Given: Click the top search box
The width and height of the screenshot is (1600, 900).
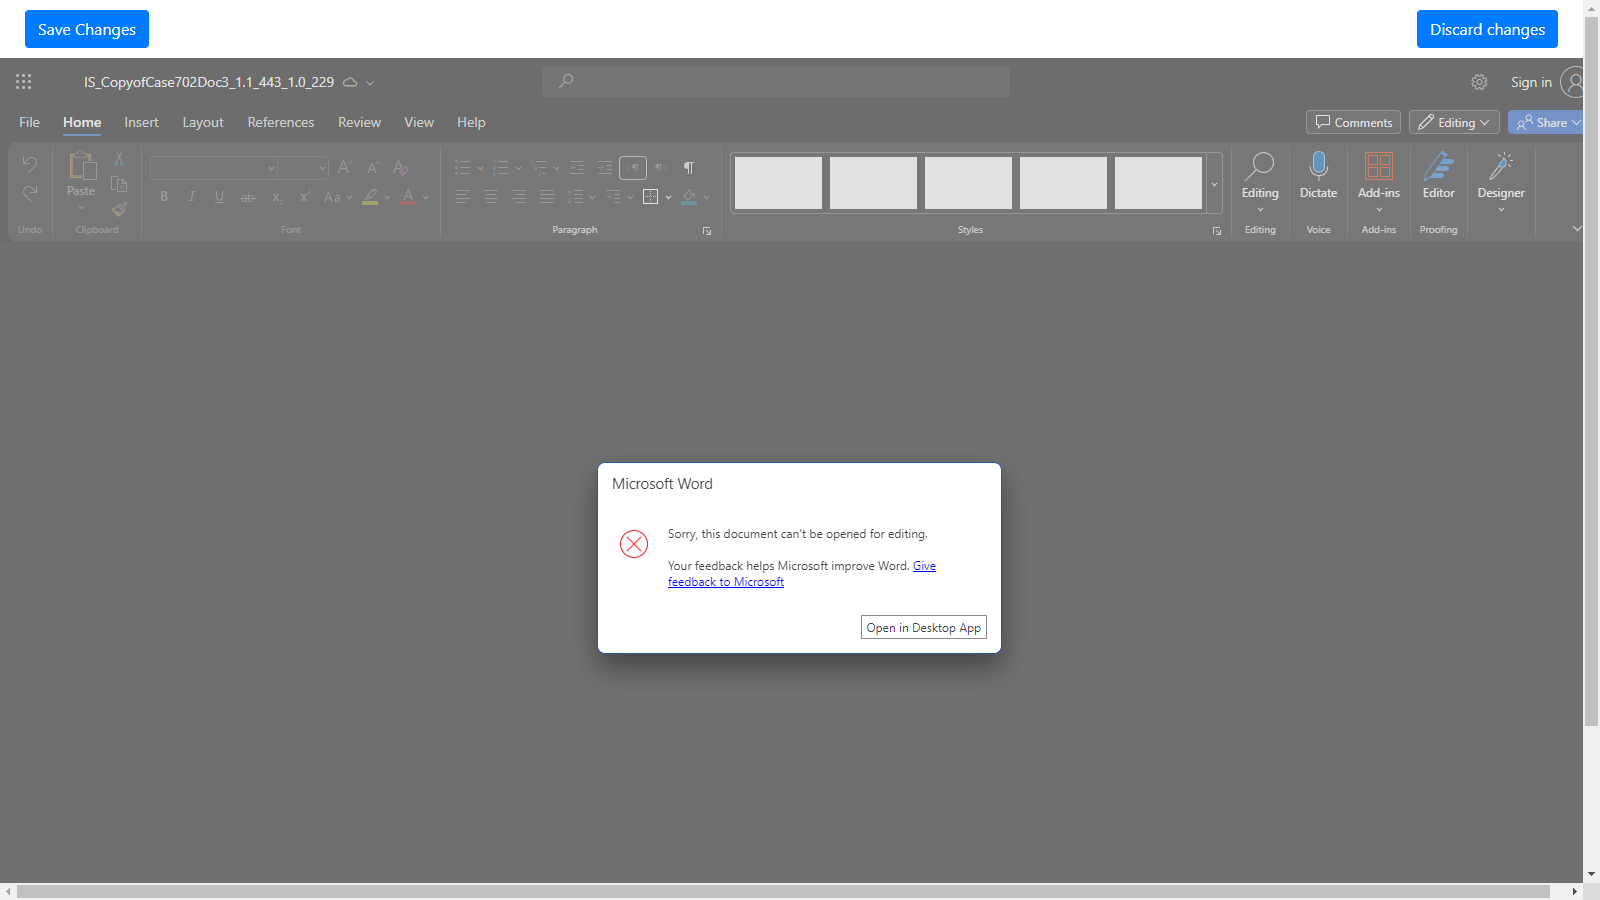Looking at the screenshot, I should 775,82.
